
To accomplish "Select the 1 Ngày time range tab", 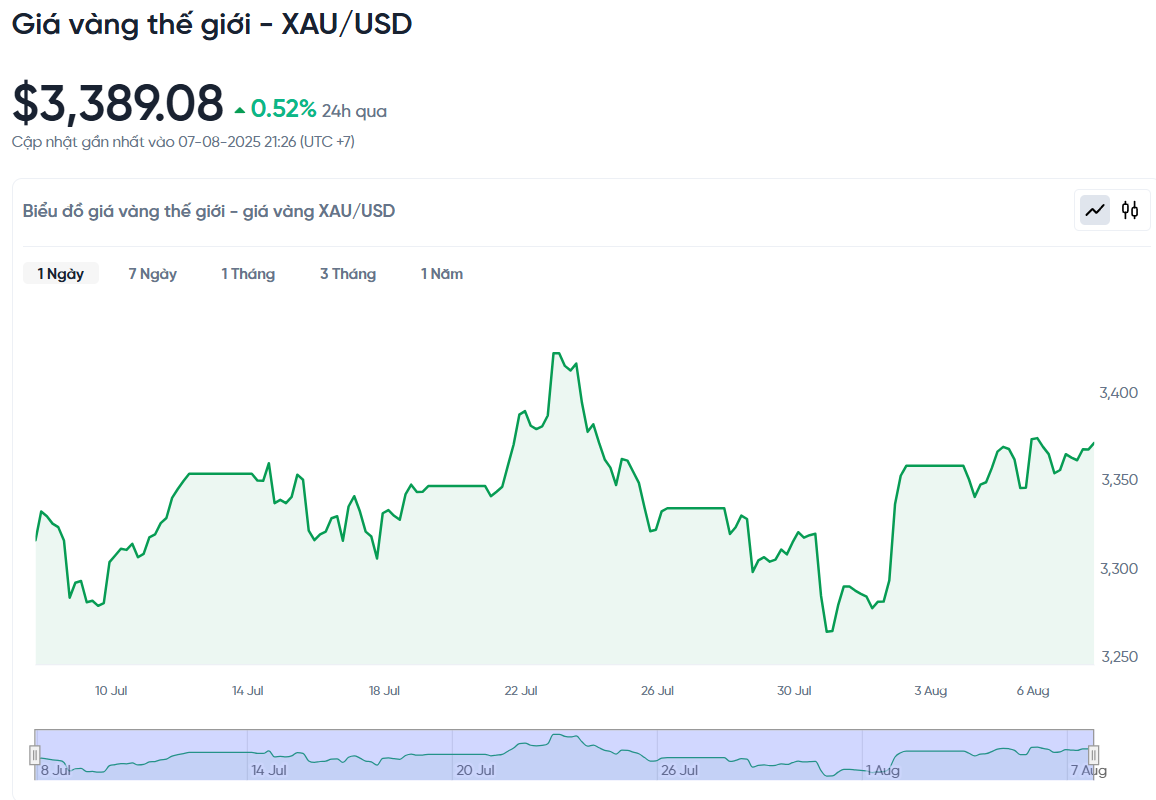I will (x=60, y=274).
